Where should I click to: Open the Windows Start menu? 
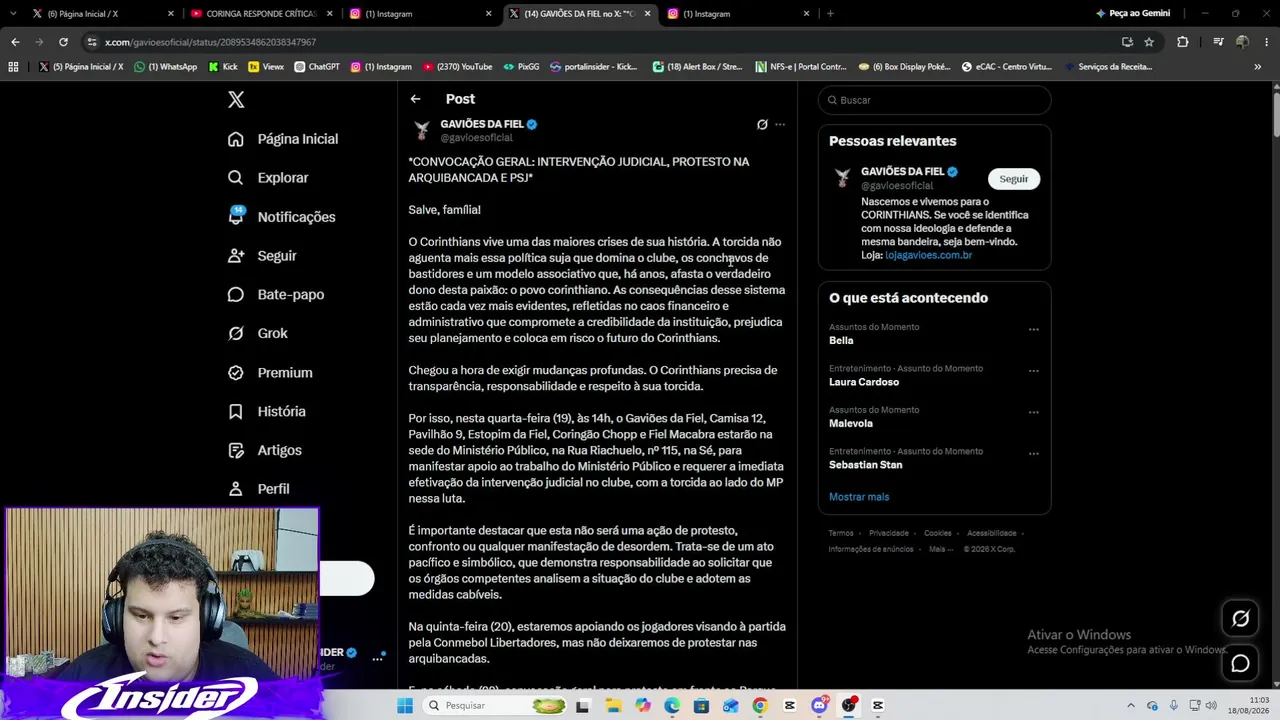[404, 706]
